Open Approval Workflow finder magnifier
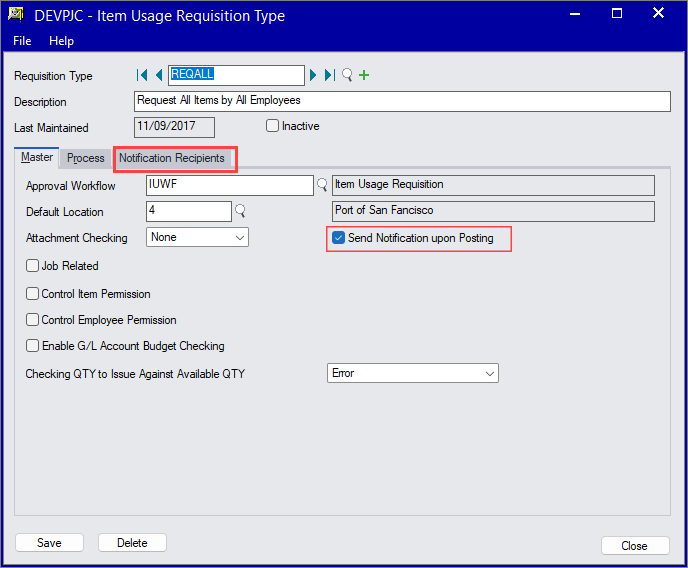The height and width of the screenshot is (568, 688). point(322,185)
